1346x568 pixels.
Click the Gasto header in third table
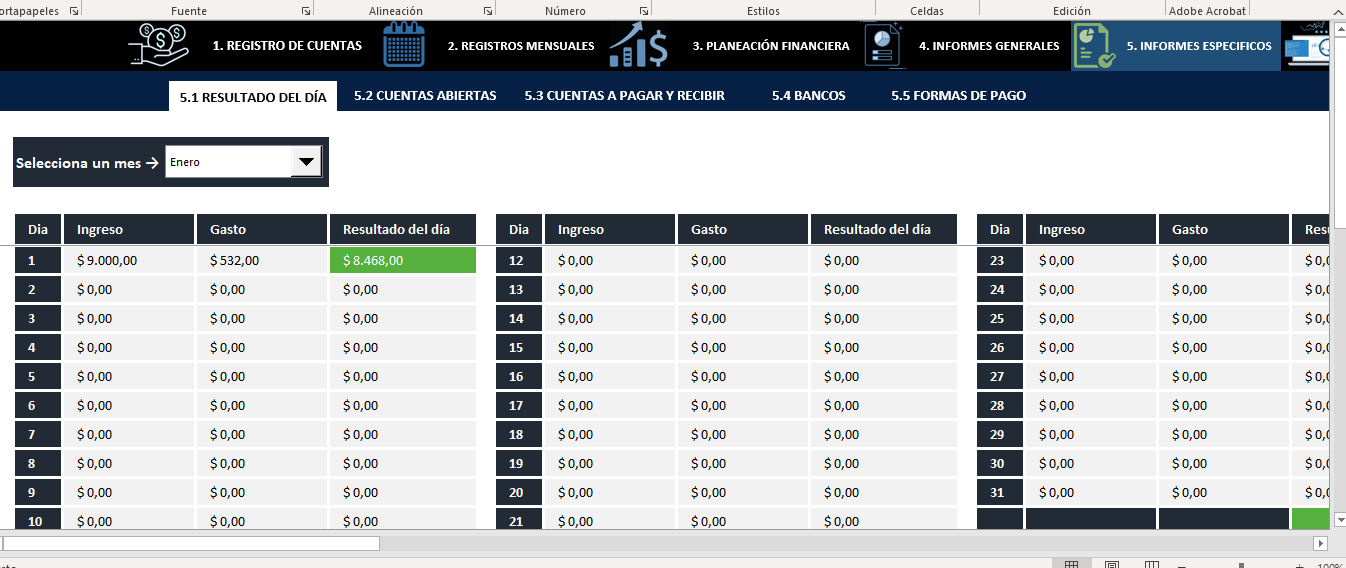coord(1224,229)
